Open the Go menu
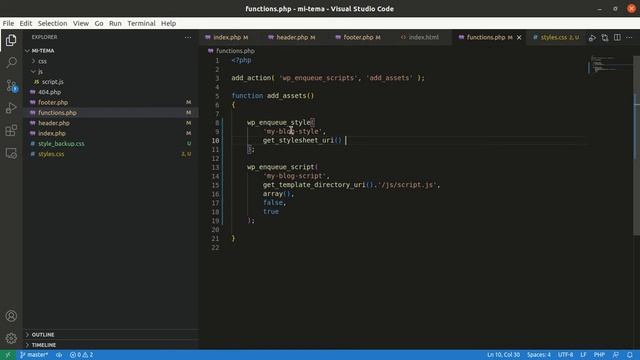640x360 pixels. point(99,23)
